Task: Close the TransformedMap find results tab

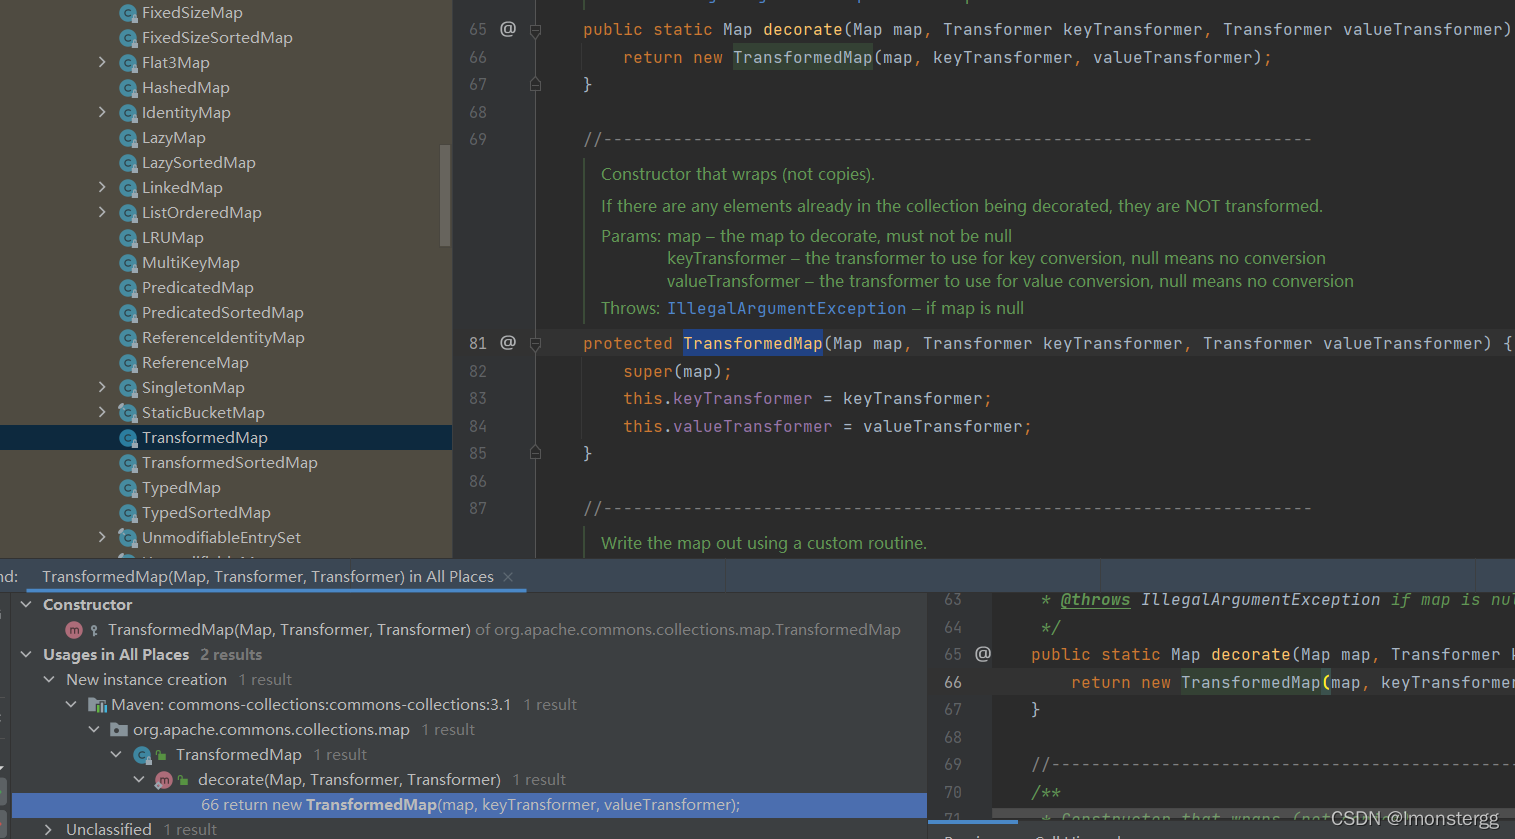Action: [x=508, y=577]
